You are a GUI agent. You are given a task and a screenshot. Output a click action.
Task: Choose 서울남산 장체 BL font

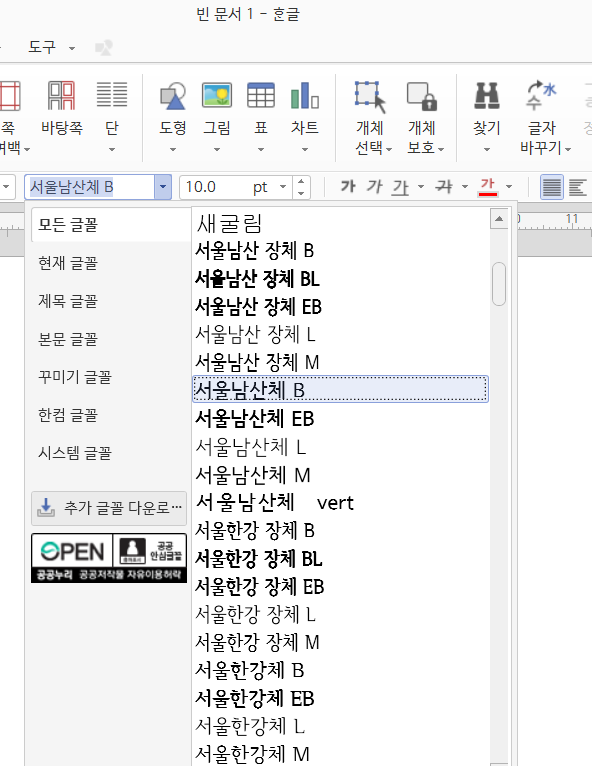point(340,279)
